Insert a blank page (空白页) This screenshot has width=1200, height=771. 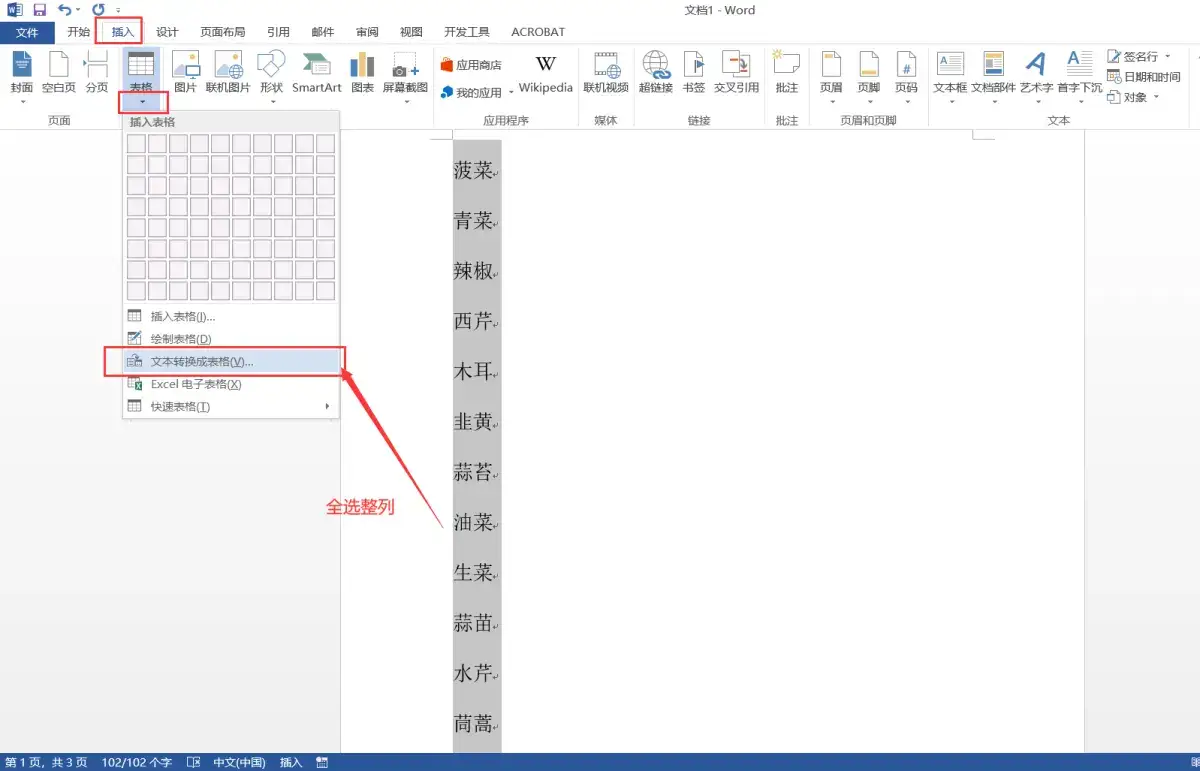click(x=59, y=75)
